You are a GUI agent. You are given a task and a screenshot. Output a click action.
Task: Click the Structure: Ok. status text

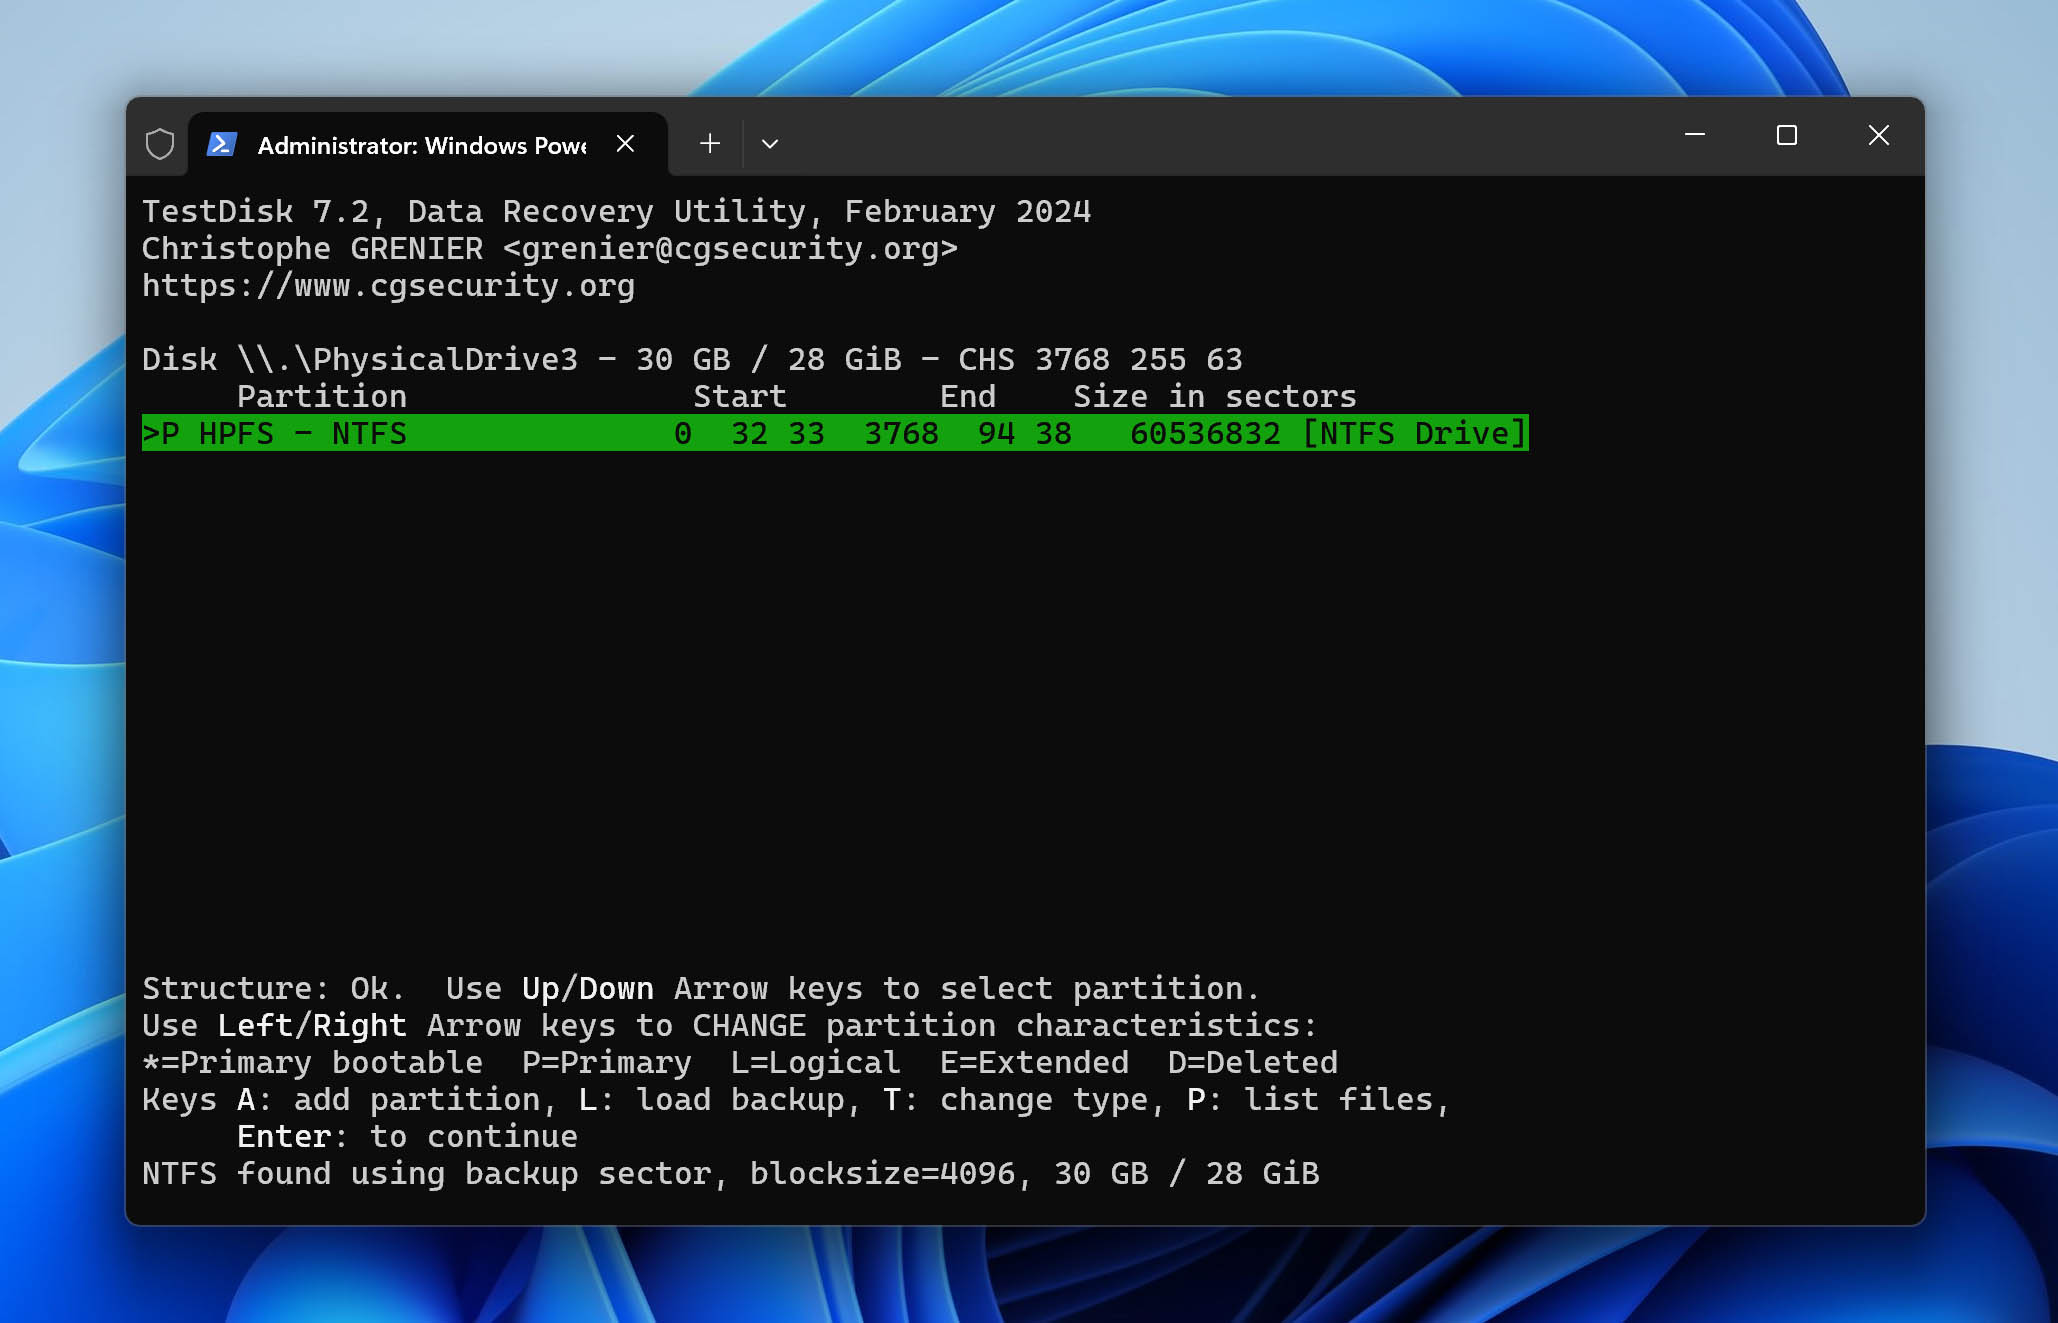tap(273, 989)
